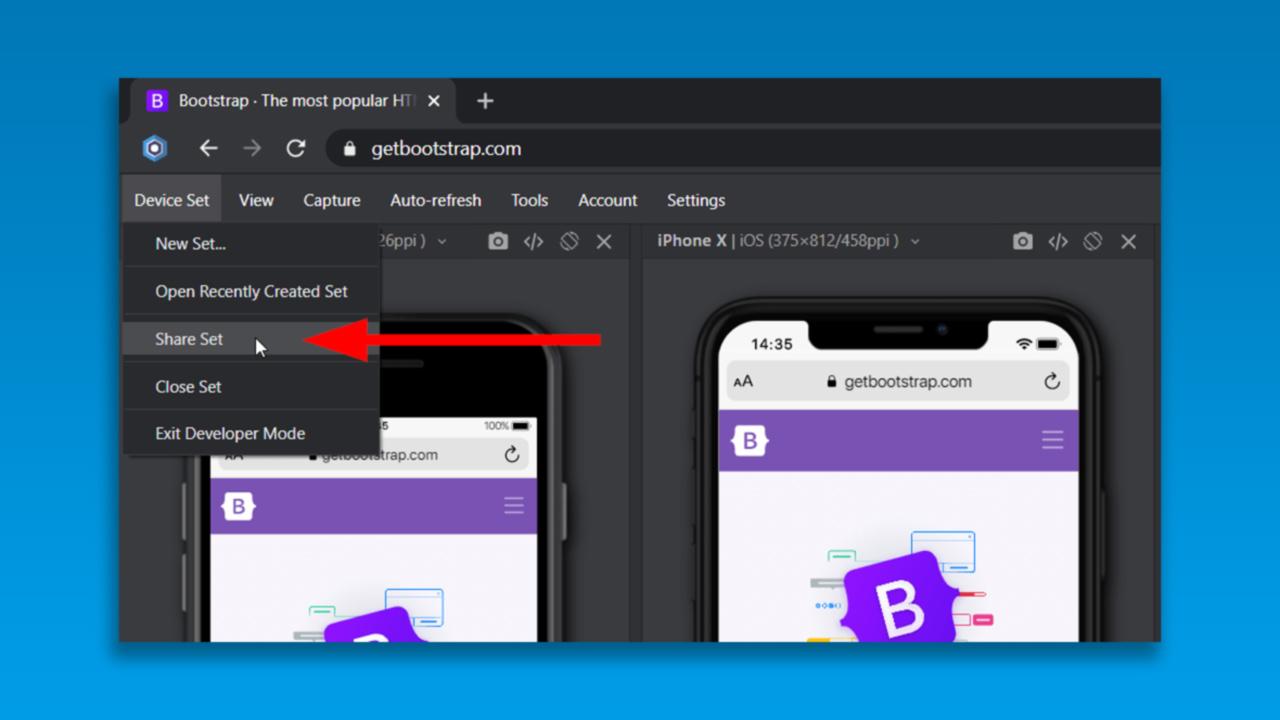This screenshot has height=720, width=1280.
Task: Capture a screenshot of the left device
Action: point(497,240)
